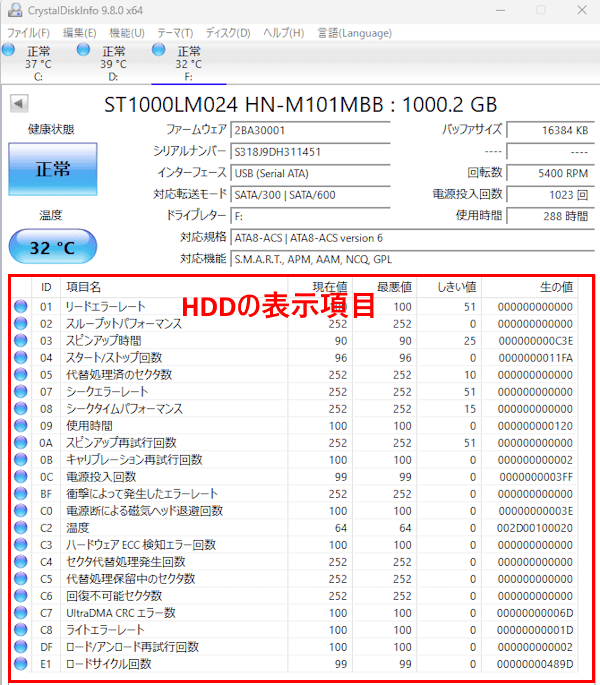
Task: Click status icon for ID DF ロード/アンロード再試行回数
Action: click(21, 647)
